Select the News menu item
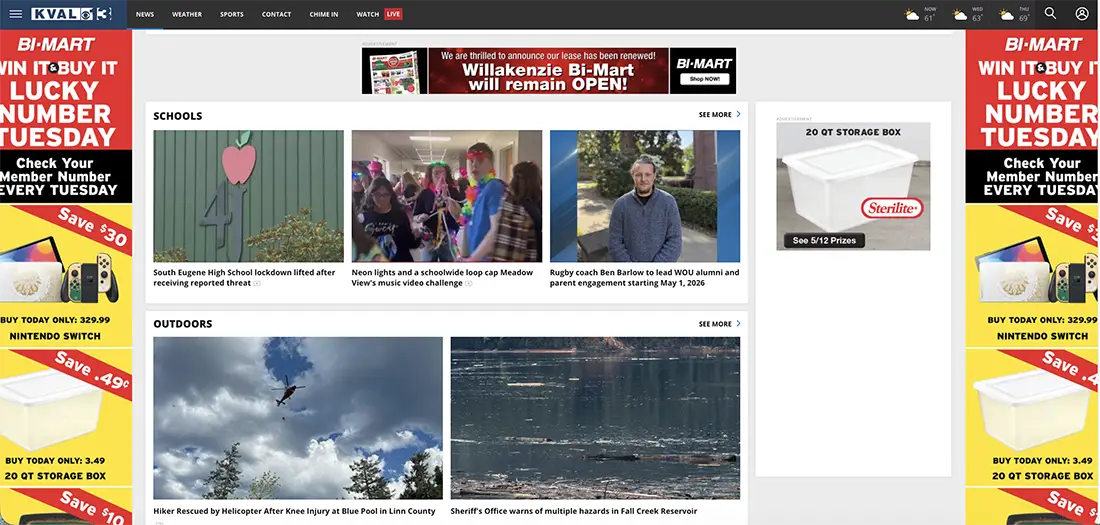Screen dimensions: 1100x525 (x=145, y=14)
